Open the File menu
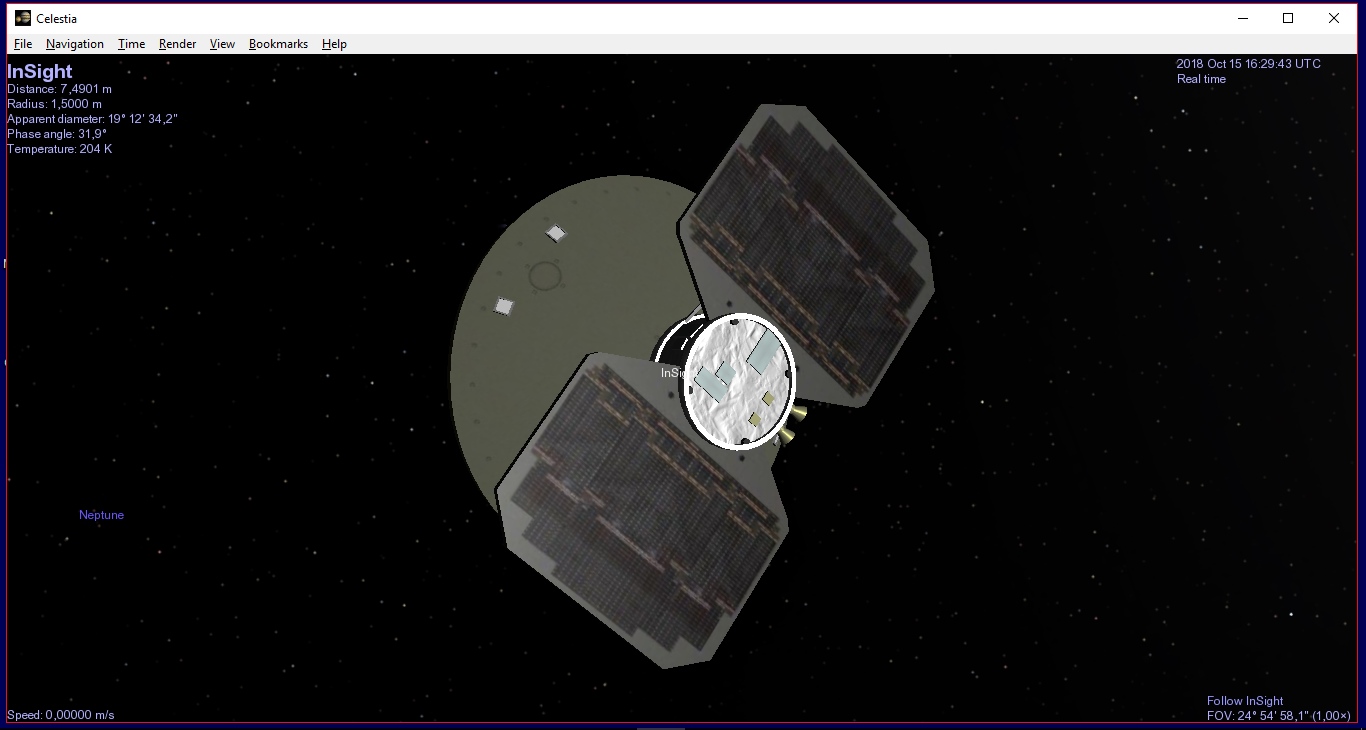Screen dimensions: 1366x730 click(x=23, y=44)
